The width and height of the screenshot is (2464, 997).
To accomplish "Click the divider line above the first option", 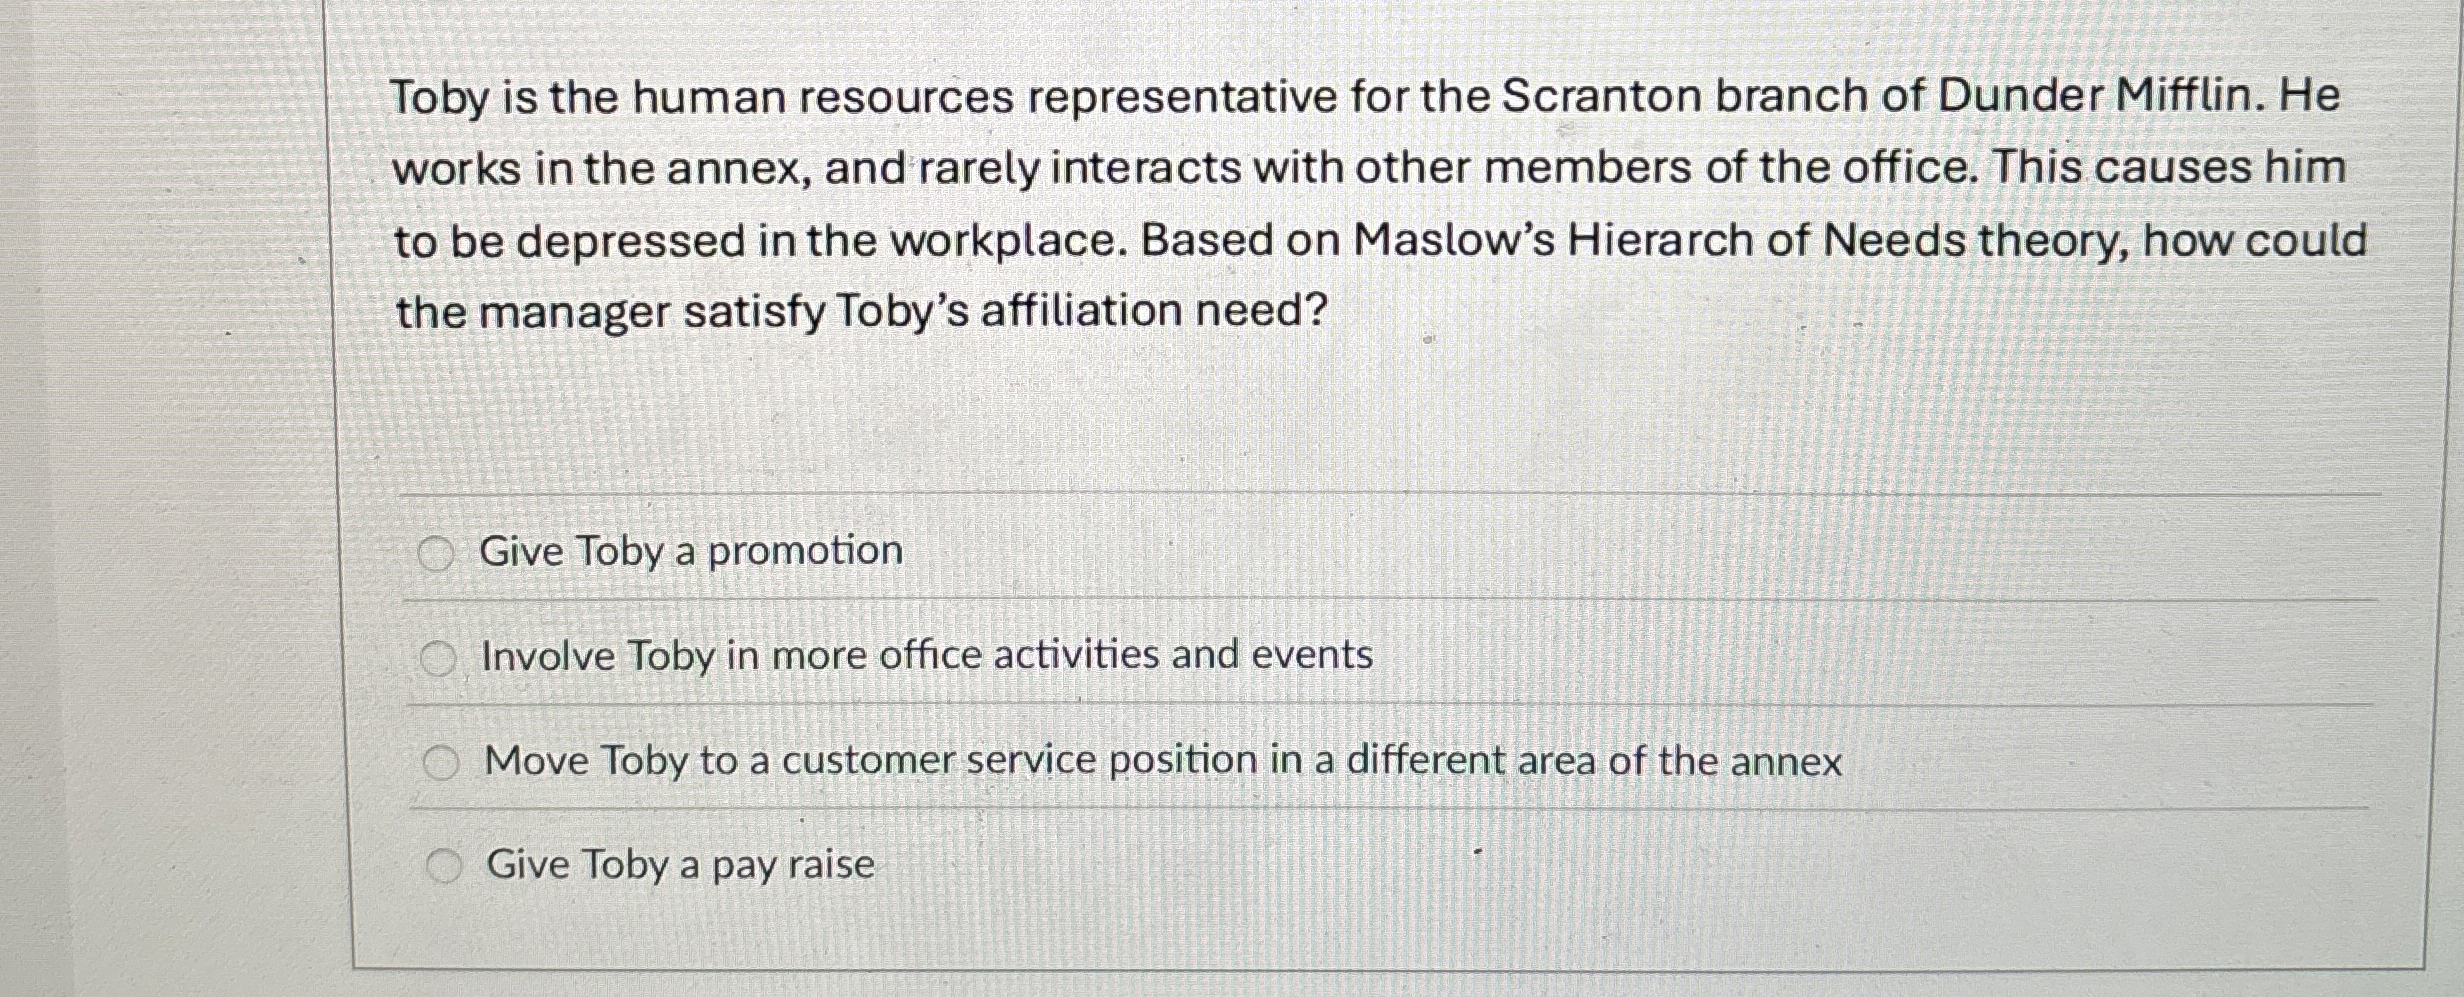I will point(1400,493).
